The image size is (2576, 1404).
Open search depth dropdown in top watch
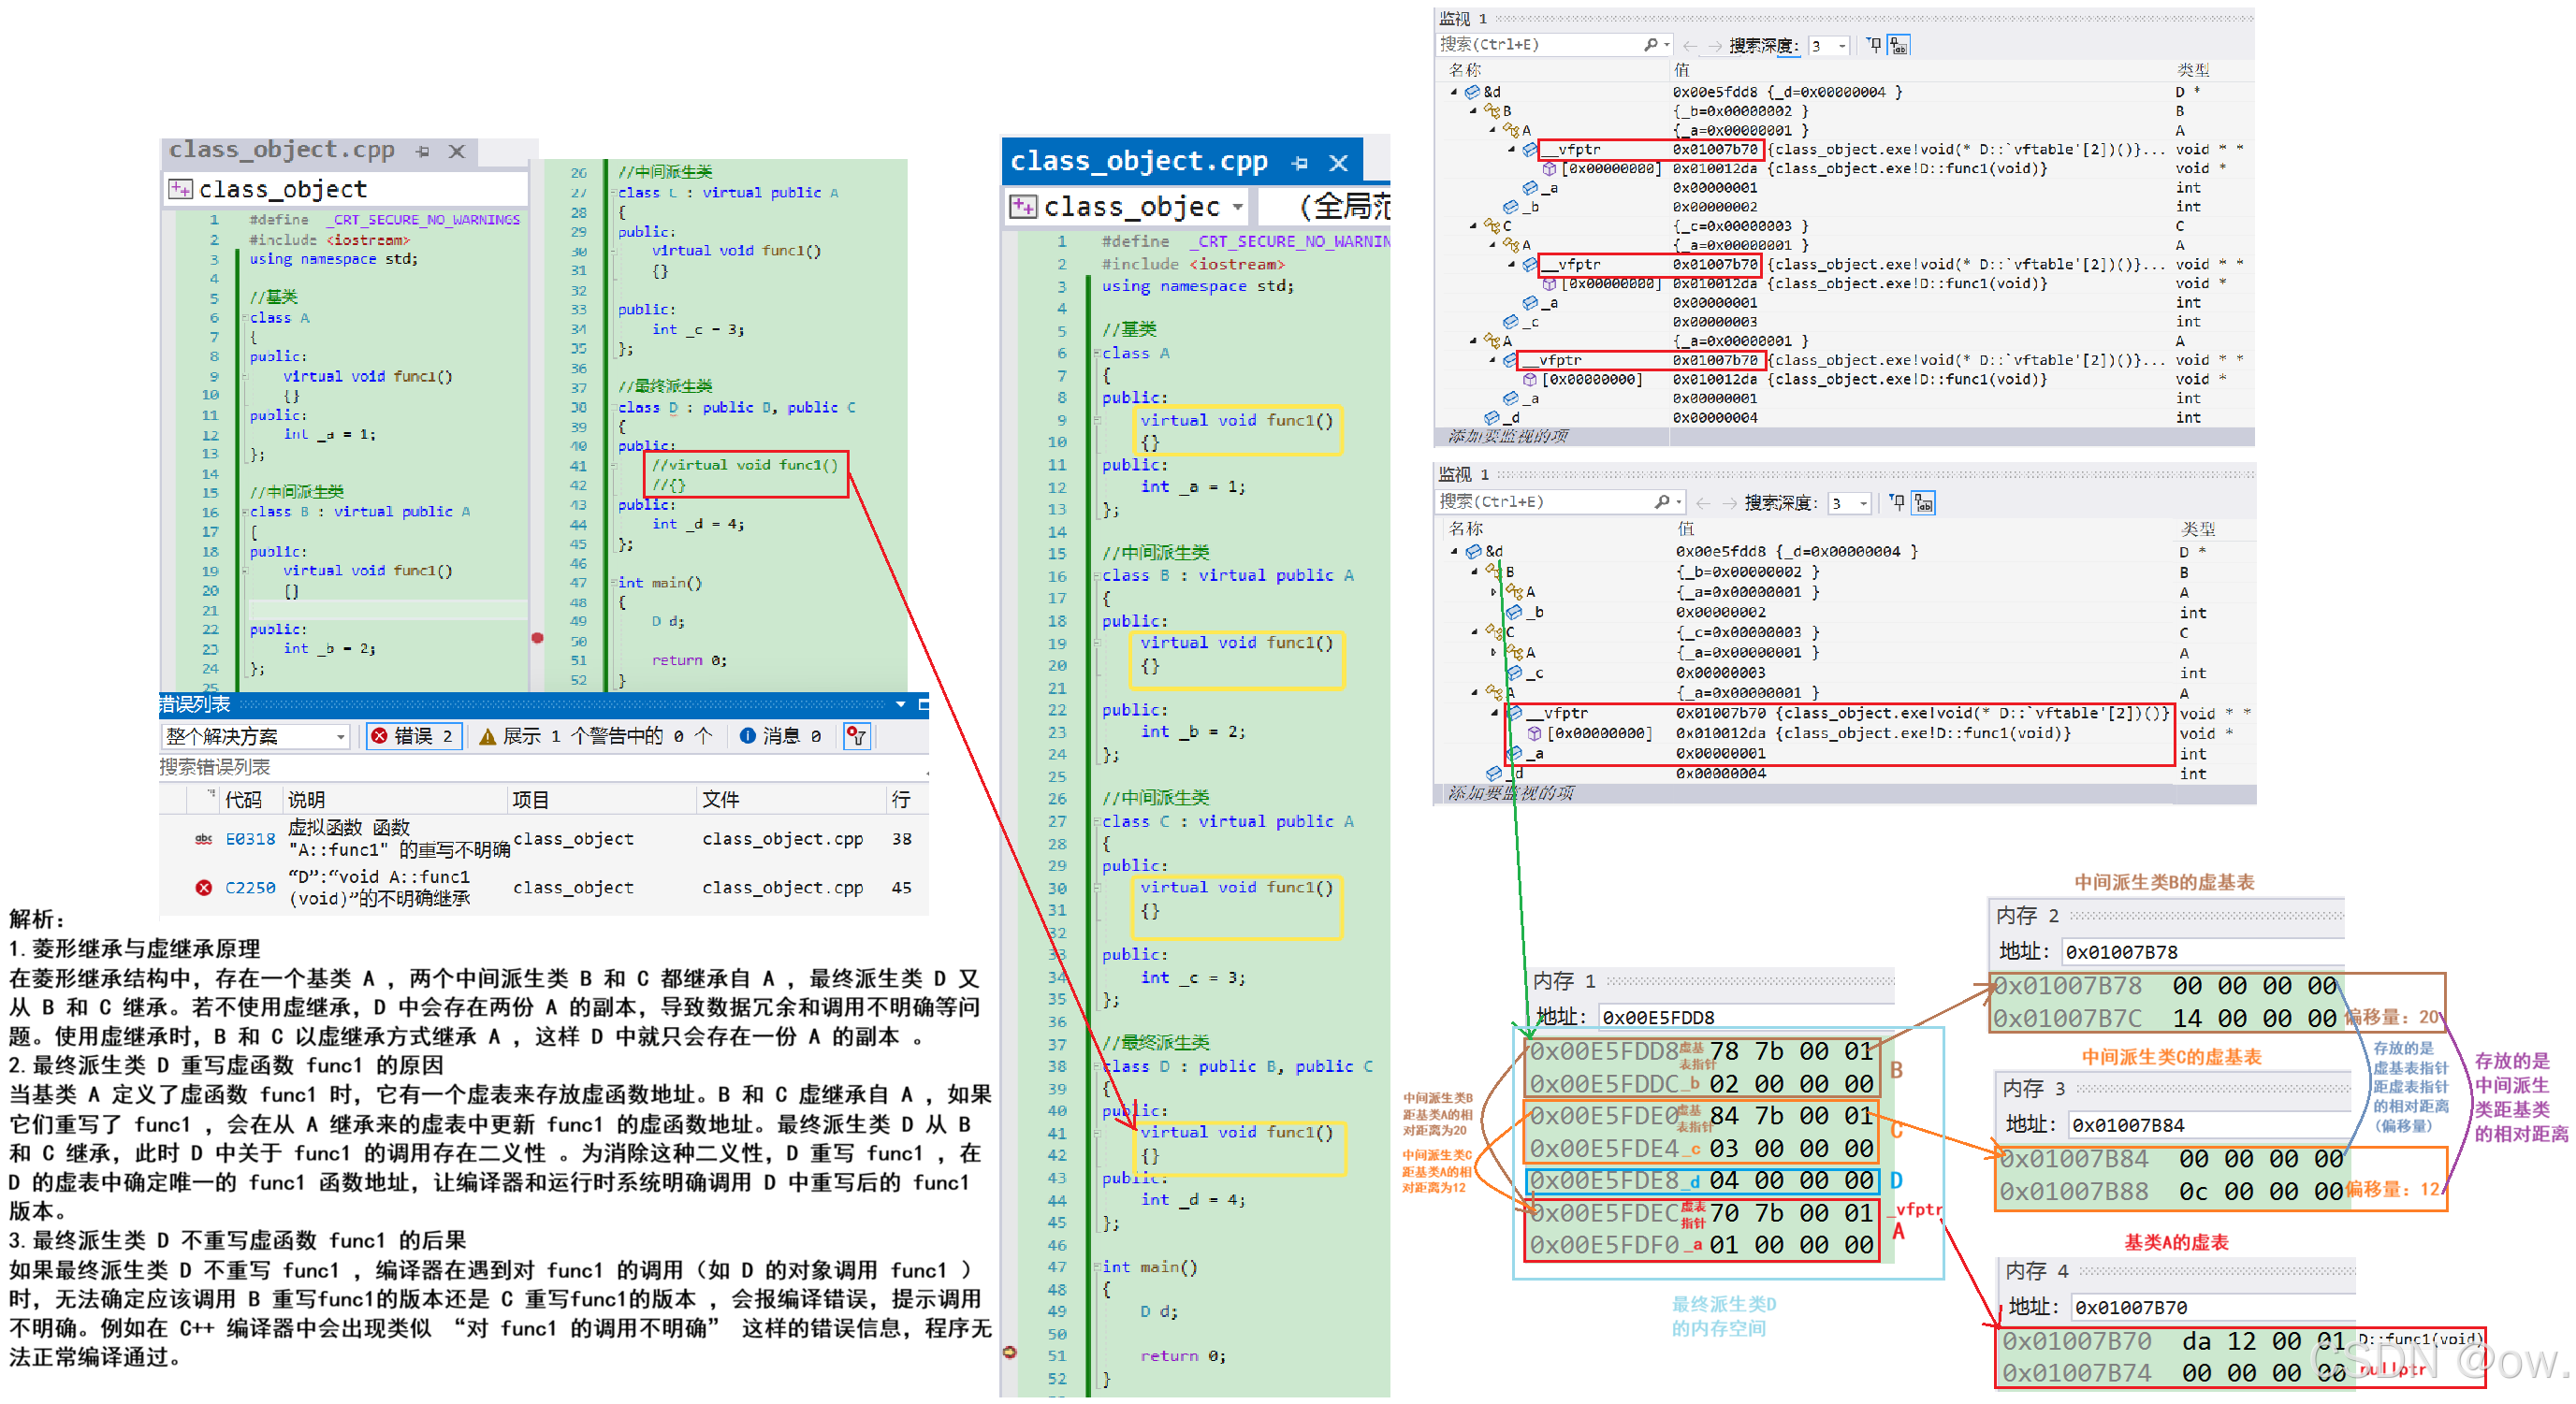[1842, 45]
